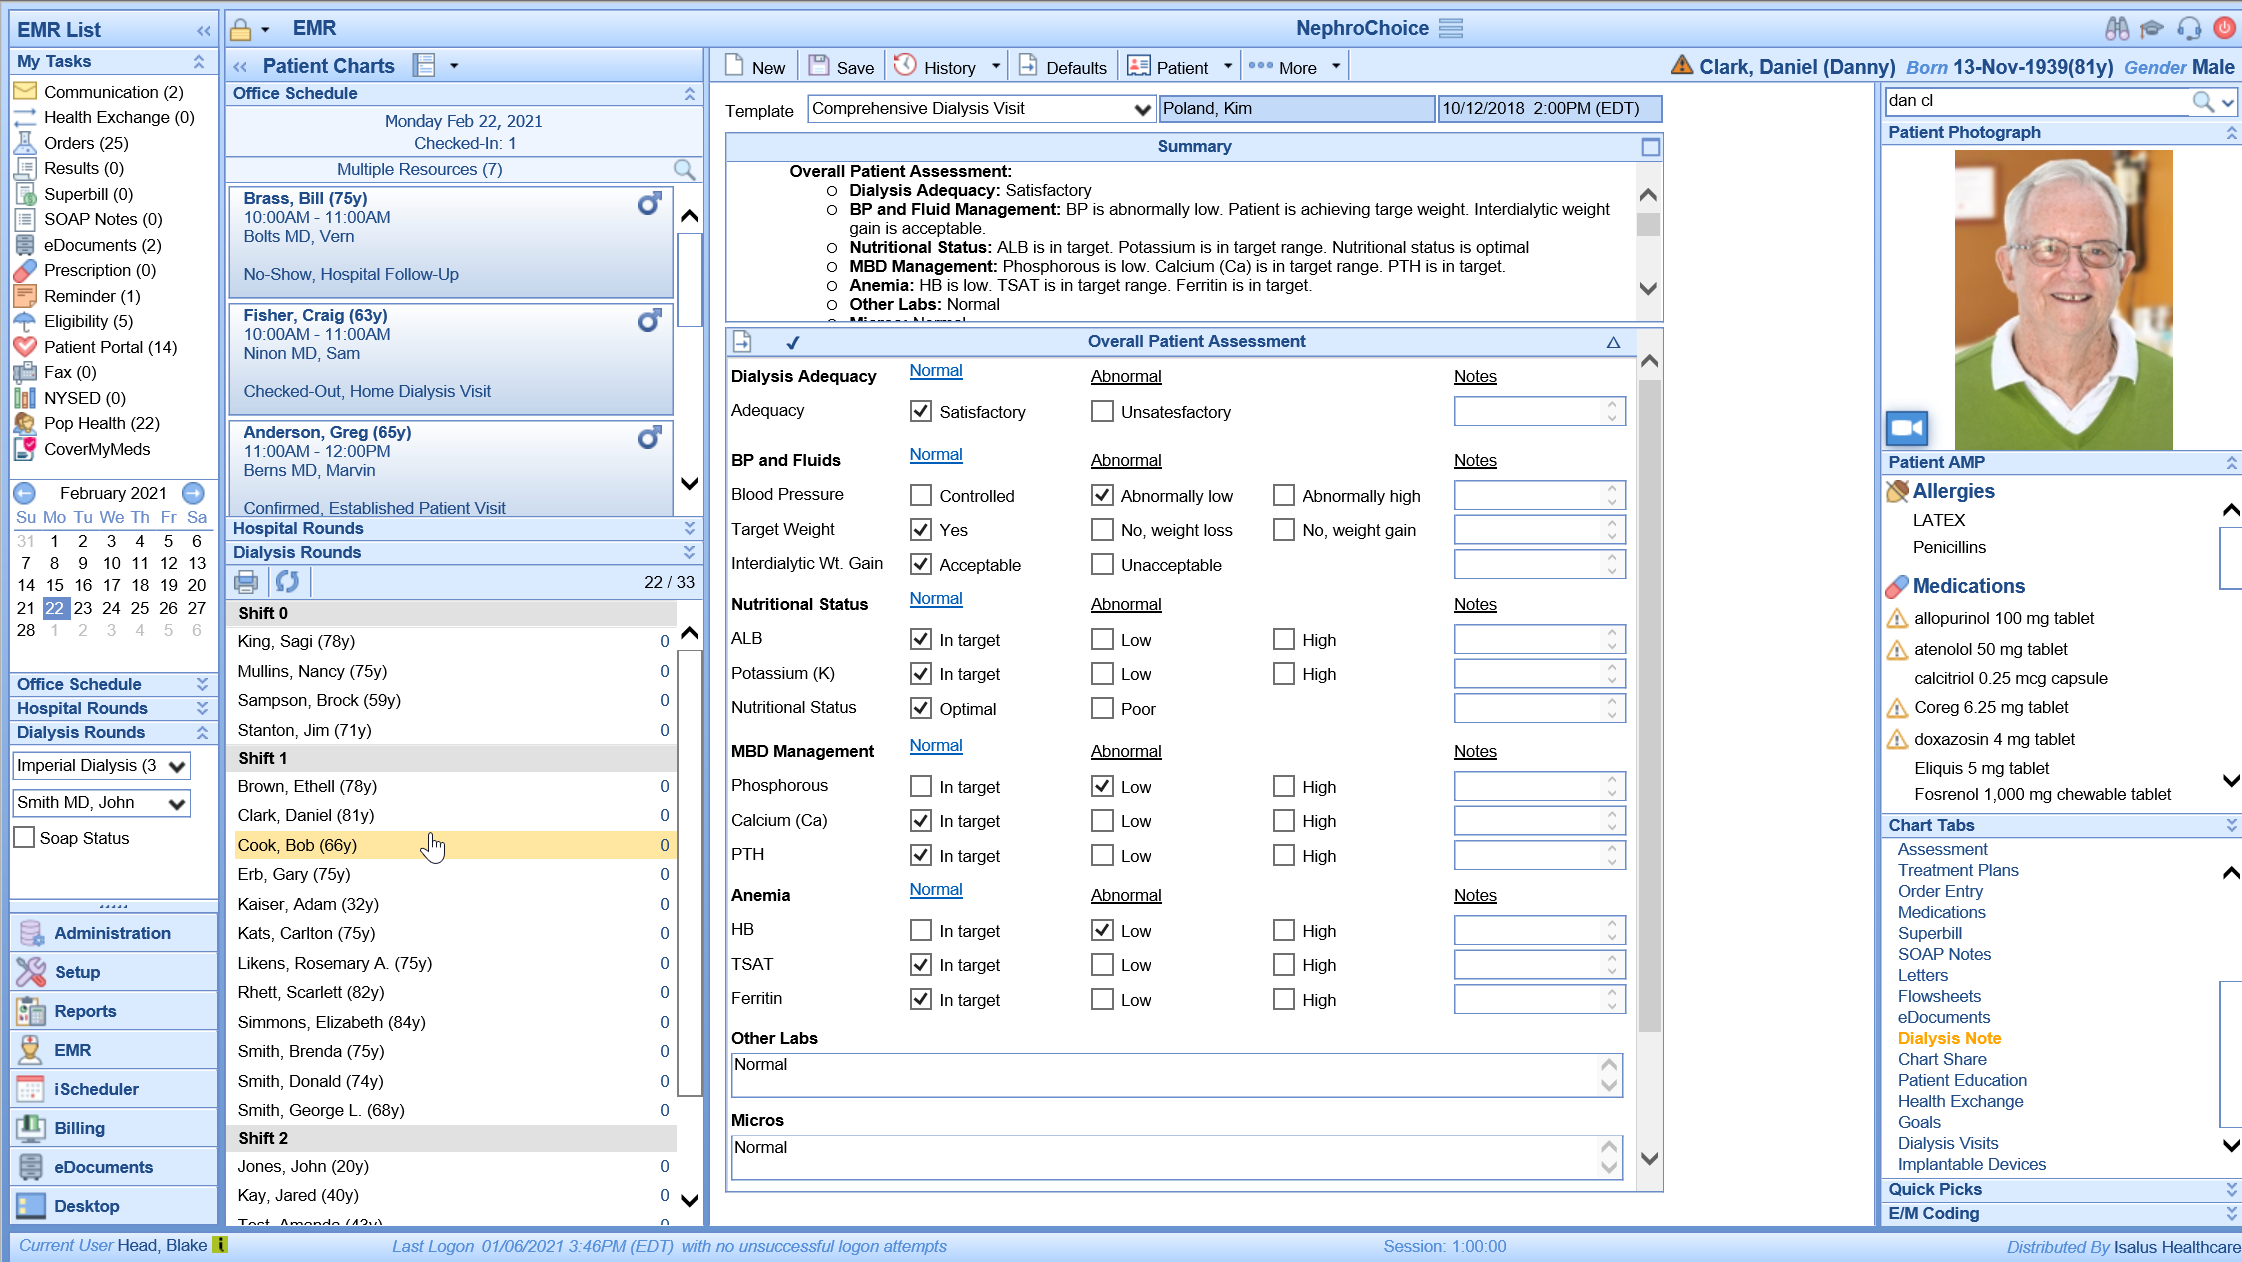Open the Dialysis Note chart tab
The width and height of the screenshot is (2242, 1262).
(1949, 1038)
